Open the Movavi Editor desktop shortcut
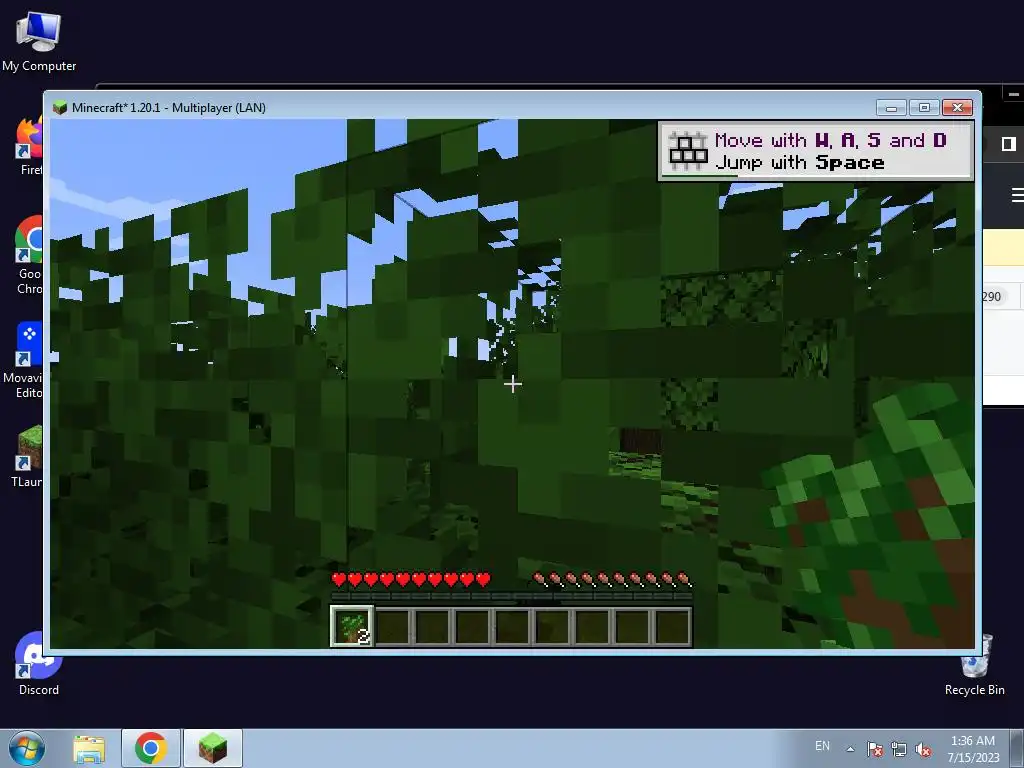Image resolution: width=1024 pixels, height=768 pixels. point(24,360)
